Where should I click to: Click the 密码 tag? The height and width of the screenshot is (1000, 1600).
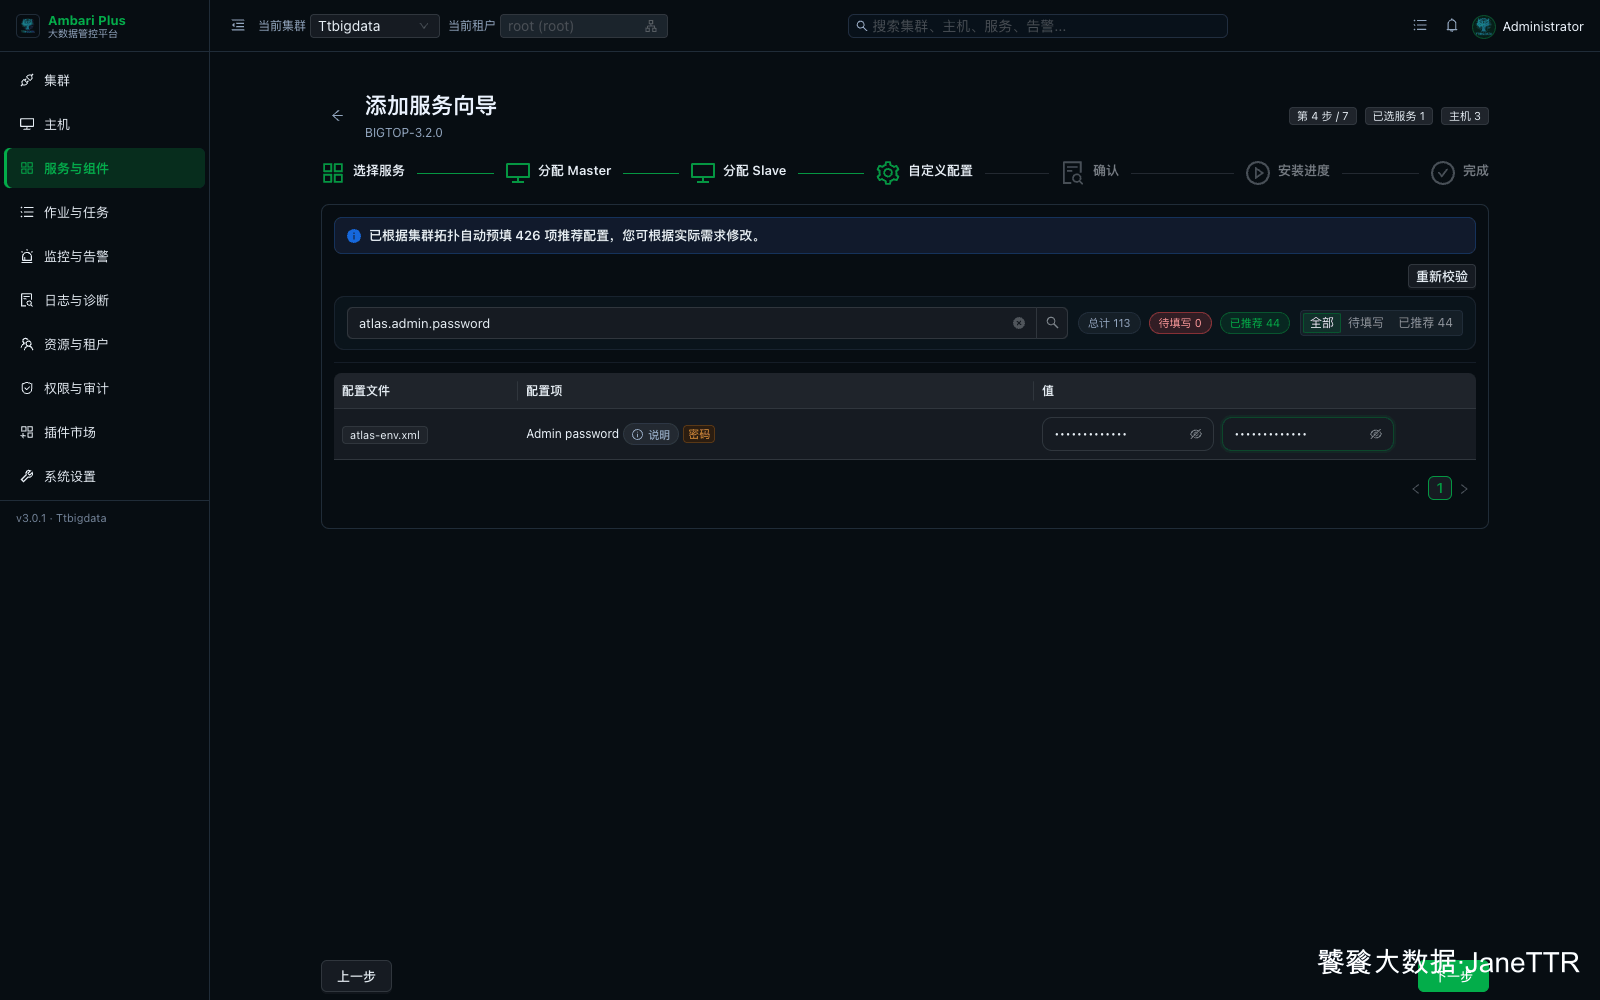pos(699,434)
